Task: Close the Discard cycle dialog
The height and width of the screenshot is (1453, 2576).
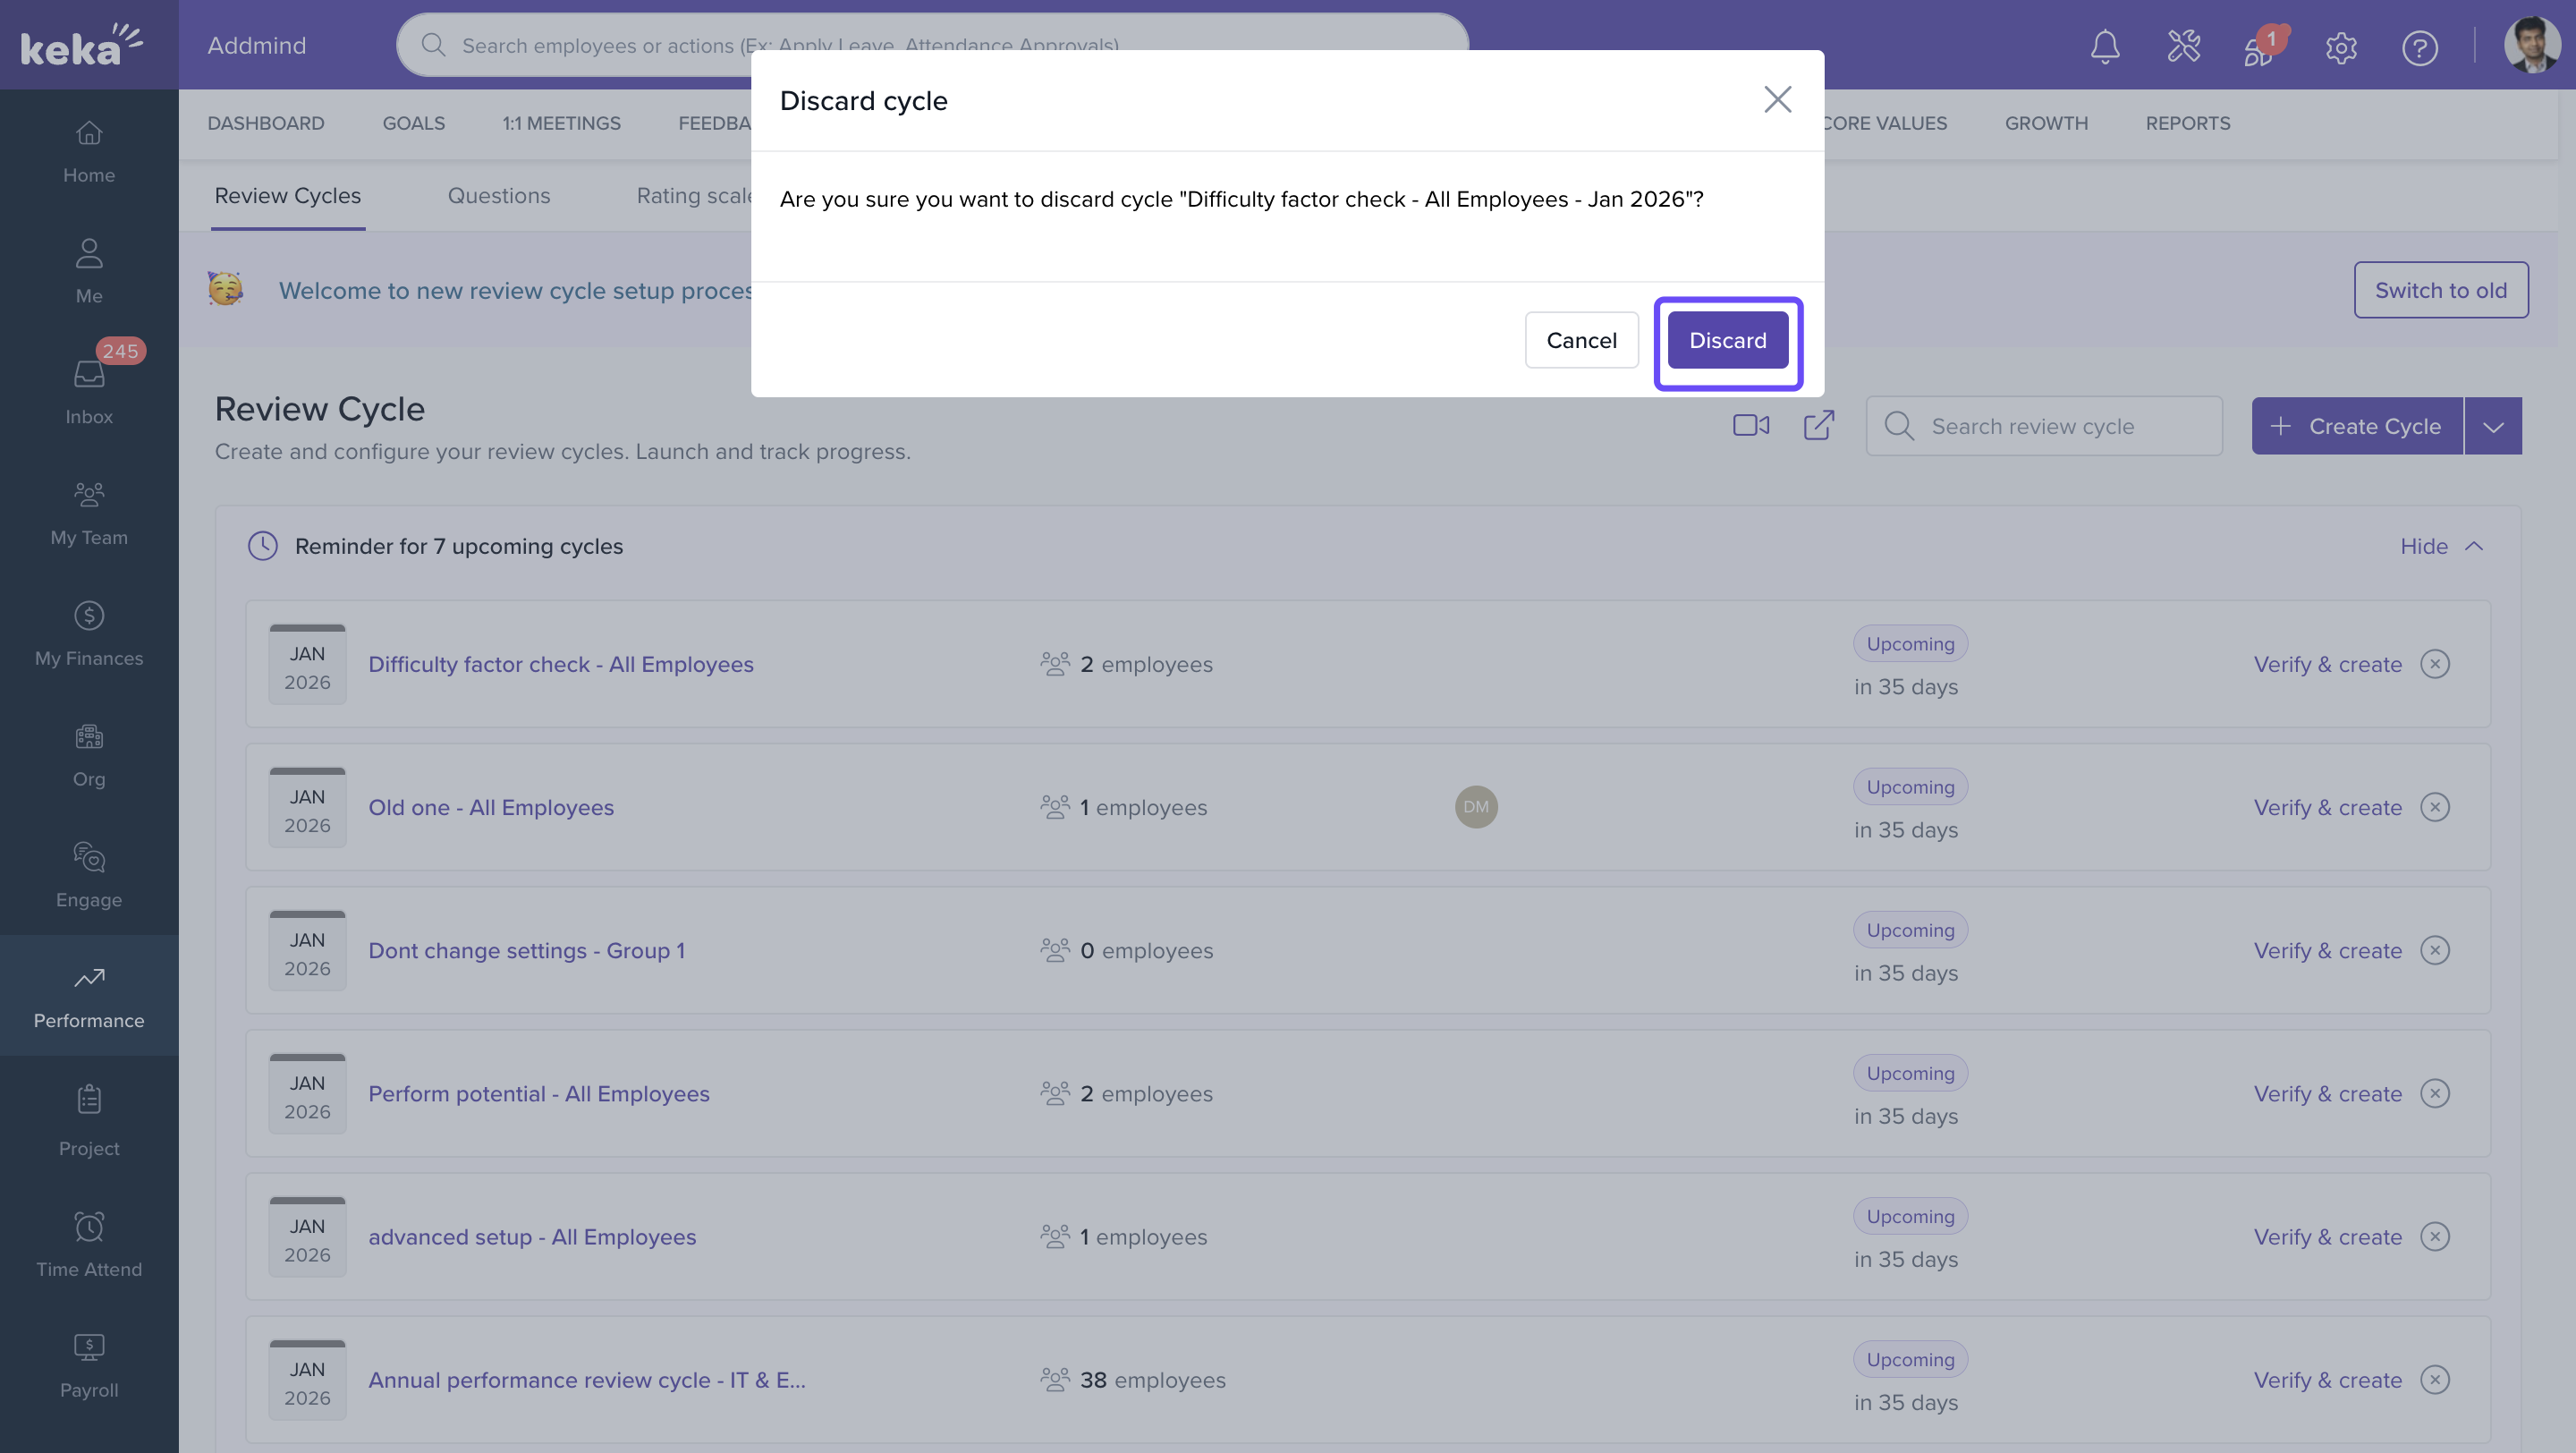Action: (x=1777, y=99)
